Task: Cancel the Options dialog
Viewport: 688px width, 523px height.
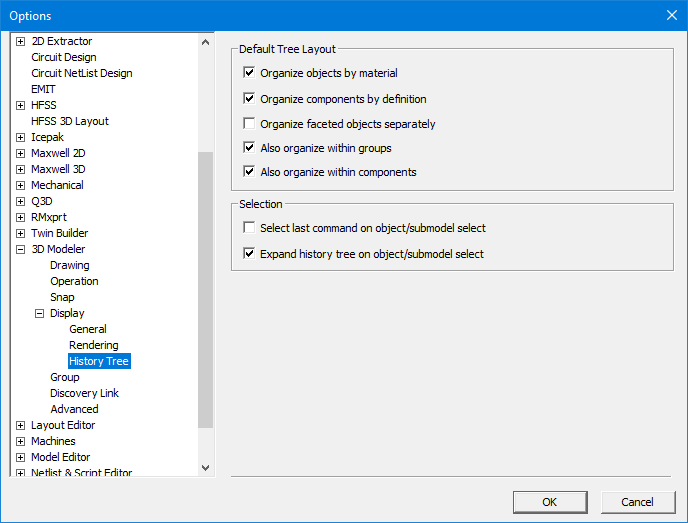Action: [x=638, y=502]
